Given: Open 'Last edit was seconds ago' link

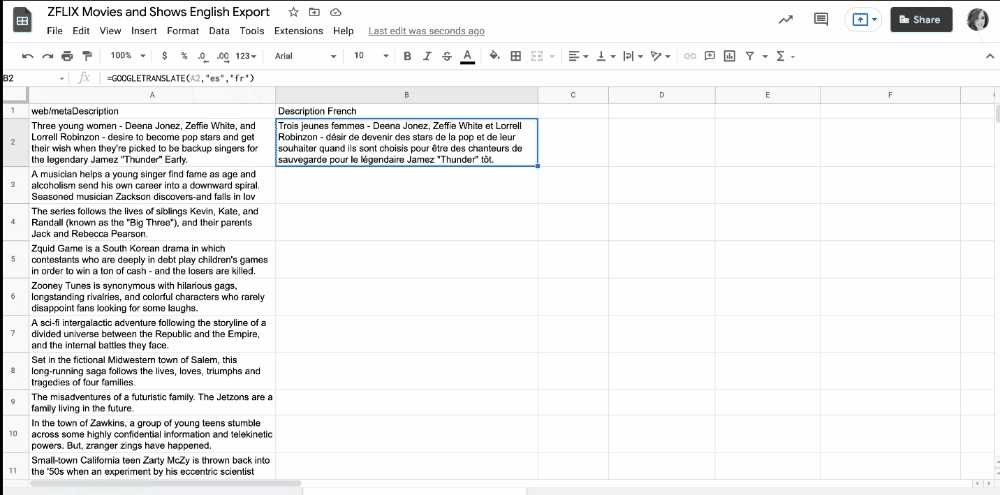Looking at the screenshot, I should pyautogui.click(x=426, y=31).
